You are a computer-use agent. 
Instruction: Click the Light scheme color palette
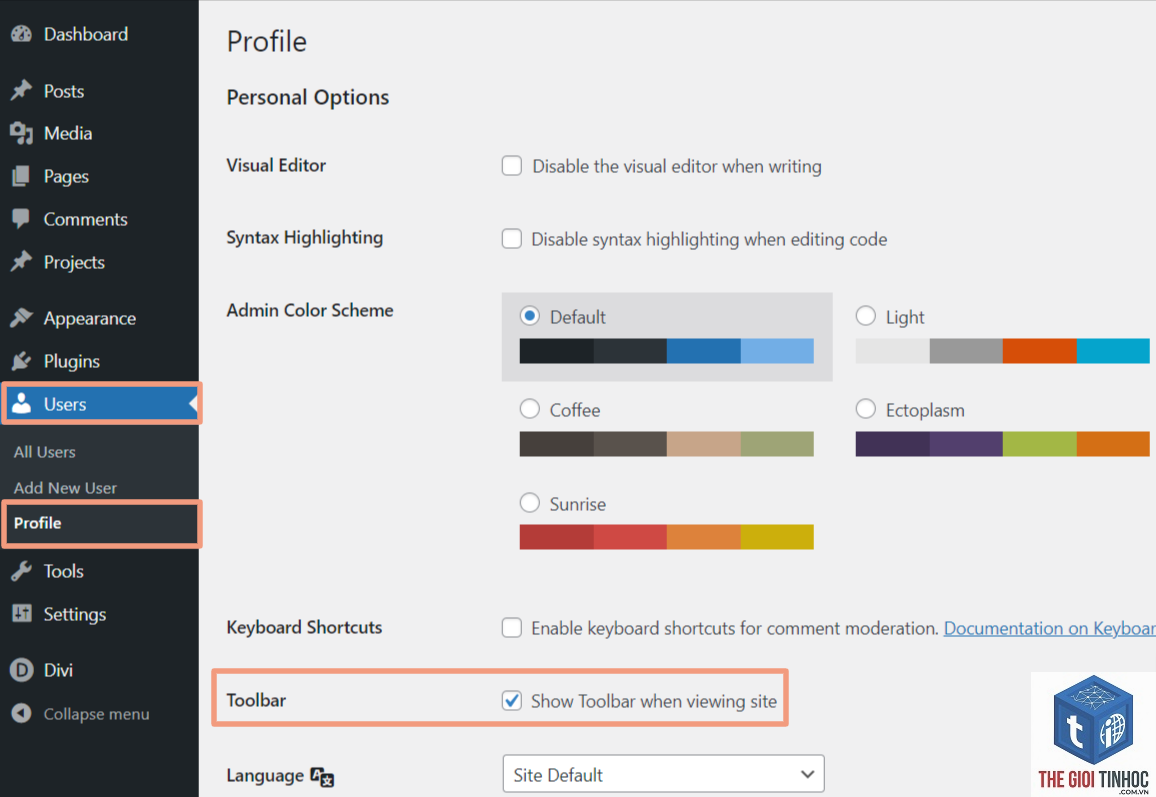1003,351
